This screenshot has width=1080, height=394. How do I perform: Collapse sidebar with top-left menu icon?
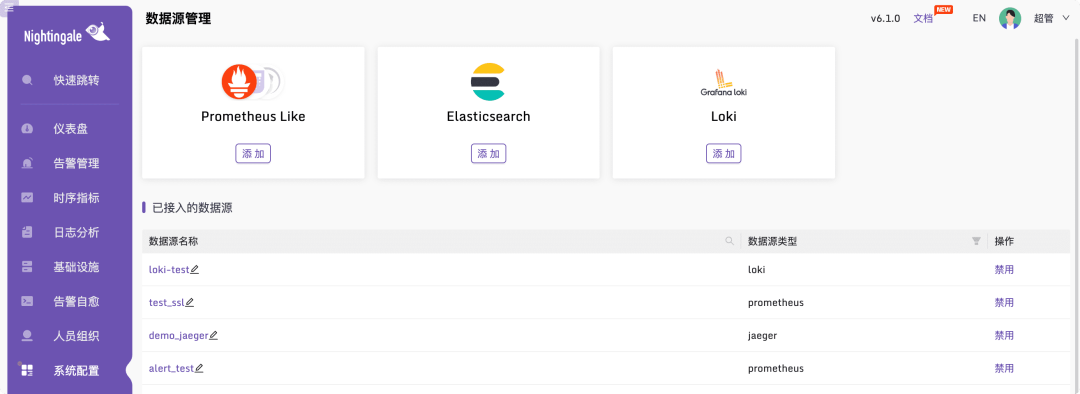[9, 8]
